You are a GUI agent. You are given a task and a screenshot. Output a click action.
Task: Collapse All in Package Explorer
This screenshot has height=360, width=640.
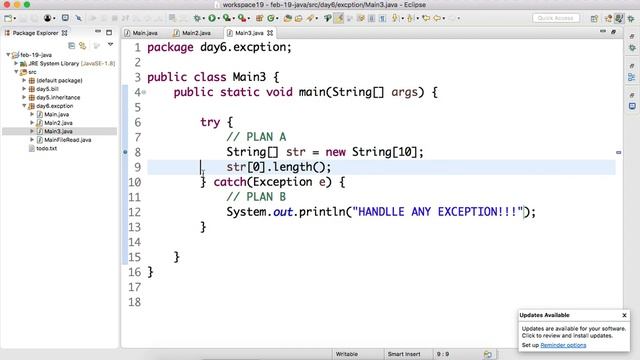[71, 46]
